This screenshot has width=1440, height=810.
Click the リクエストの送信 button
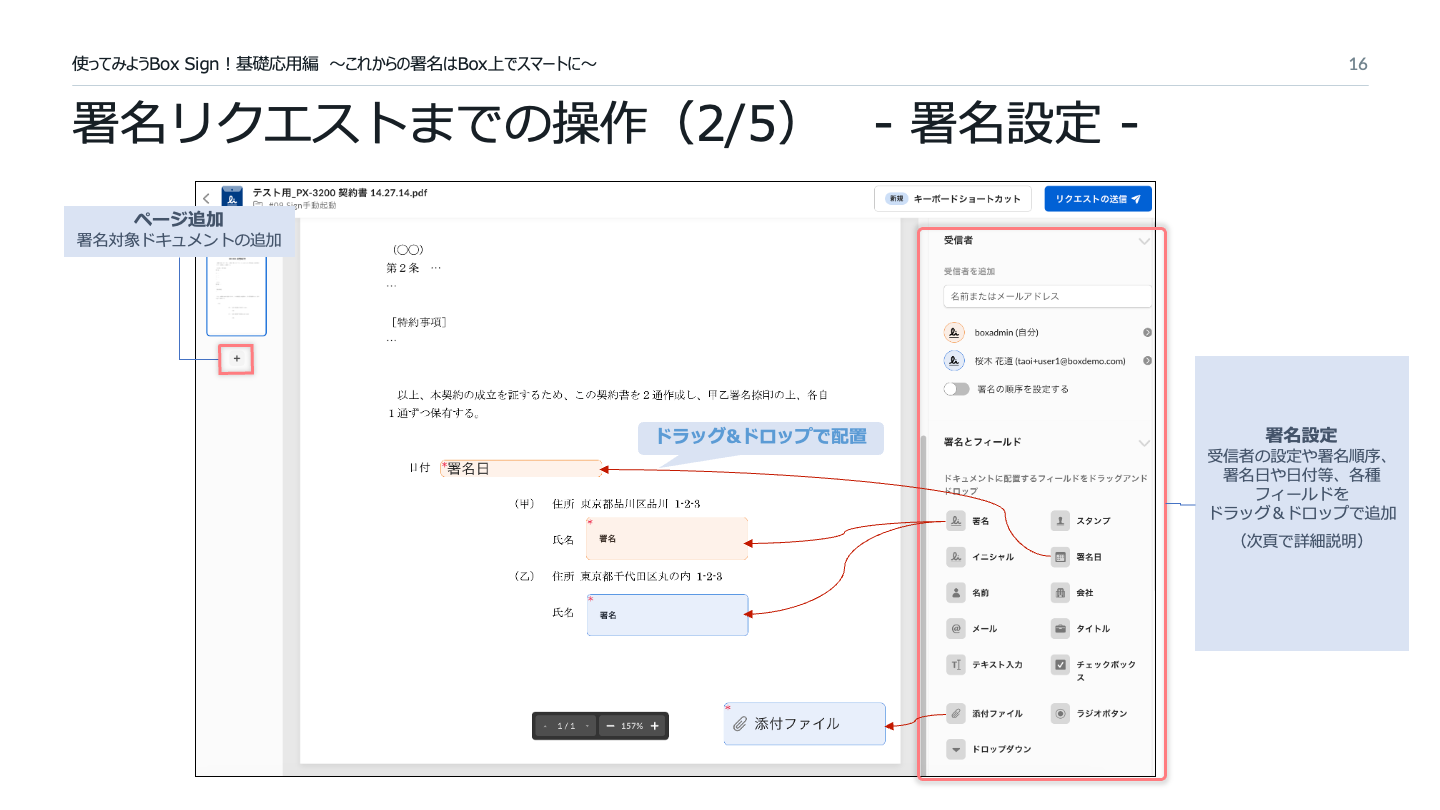point(1097,198)
